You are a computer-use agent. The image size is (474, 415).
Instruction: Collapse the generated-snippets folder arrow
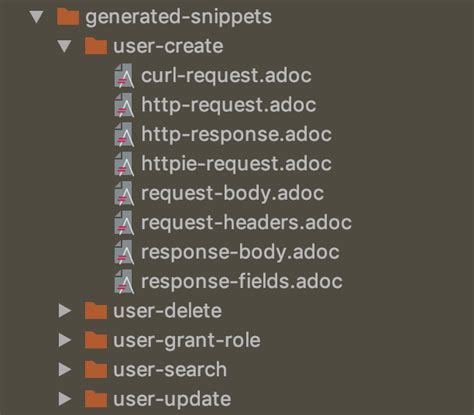37,17
